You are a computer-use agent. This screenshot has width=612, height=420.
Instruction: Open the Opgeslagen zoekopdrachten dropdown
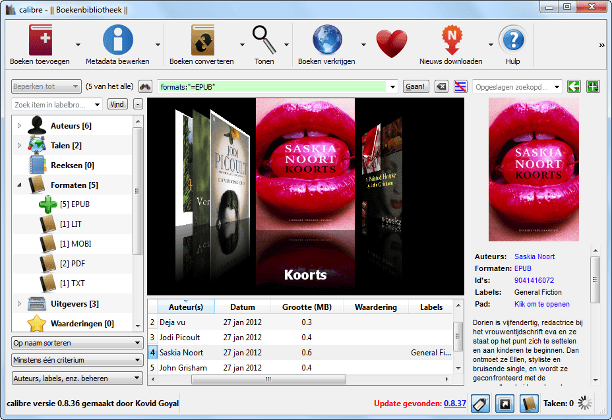coord(517,87)
